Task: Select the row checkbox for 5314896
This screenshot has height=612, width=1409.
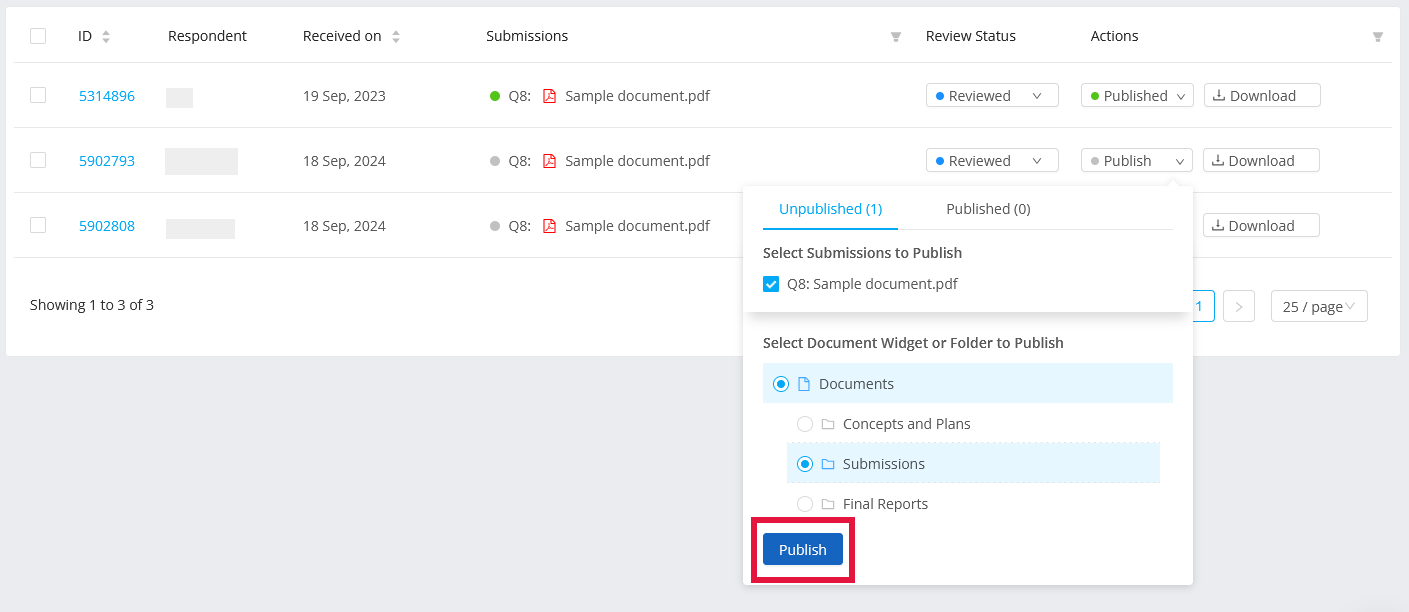Action: [x=38, y=95]
